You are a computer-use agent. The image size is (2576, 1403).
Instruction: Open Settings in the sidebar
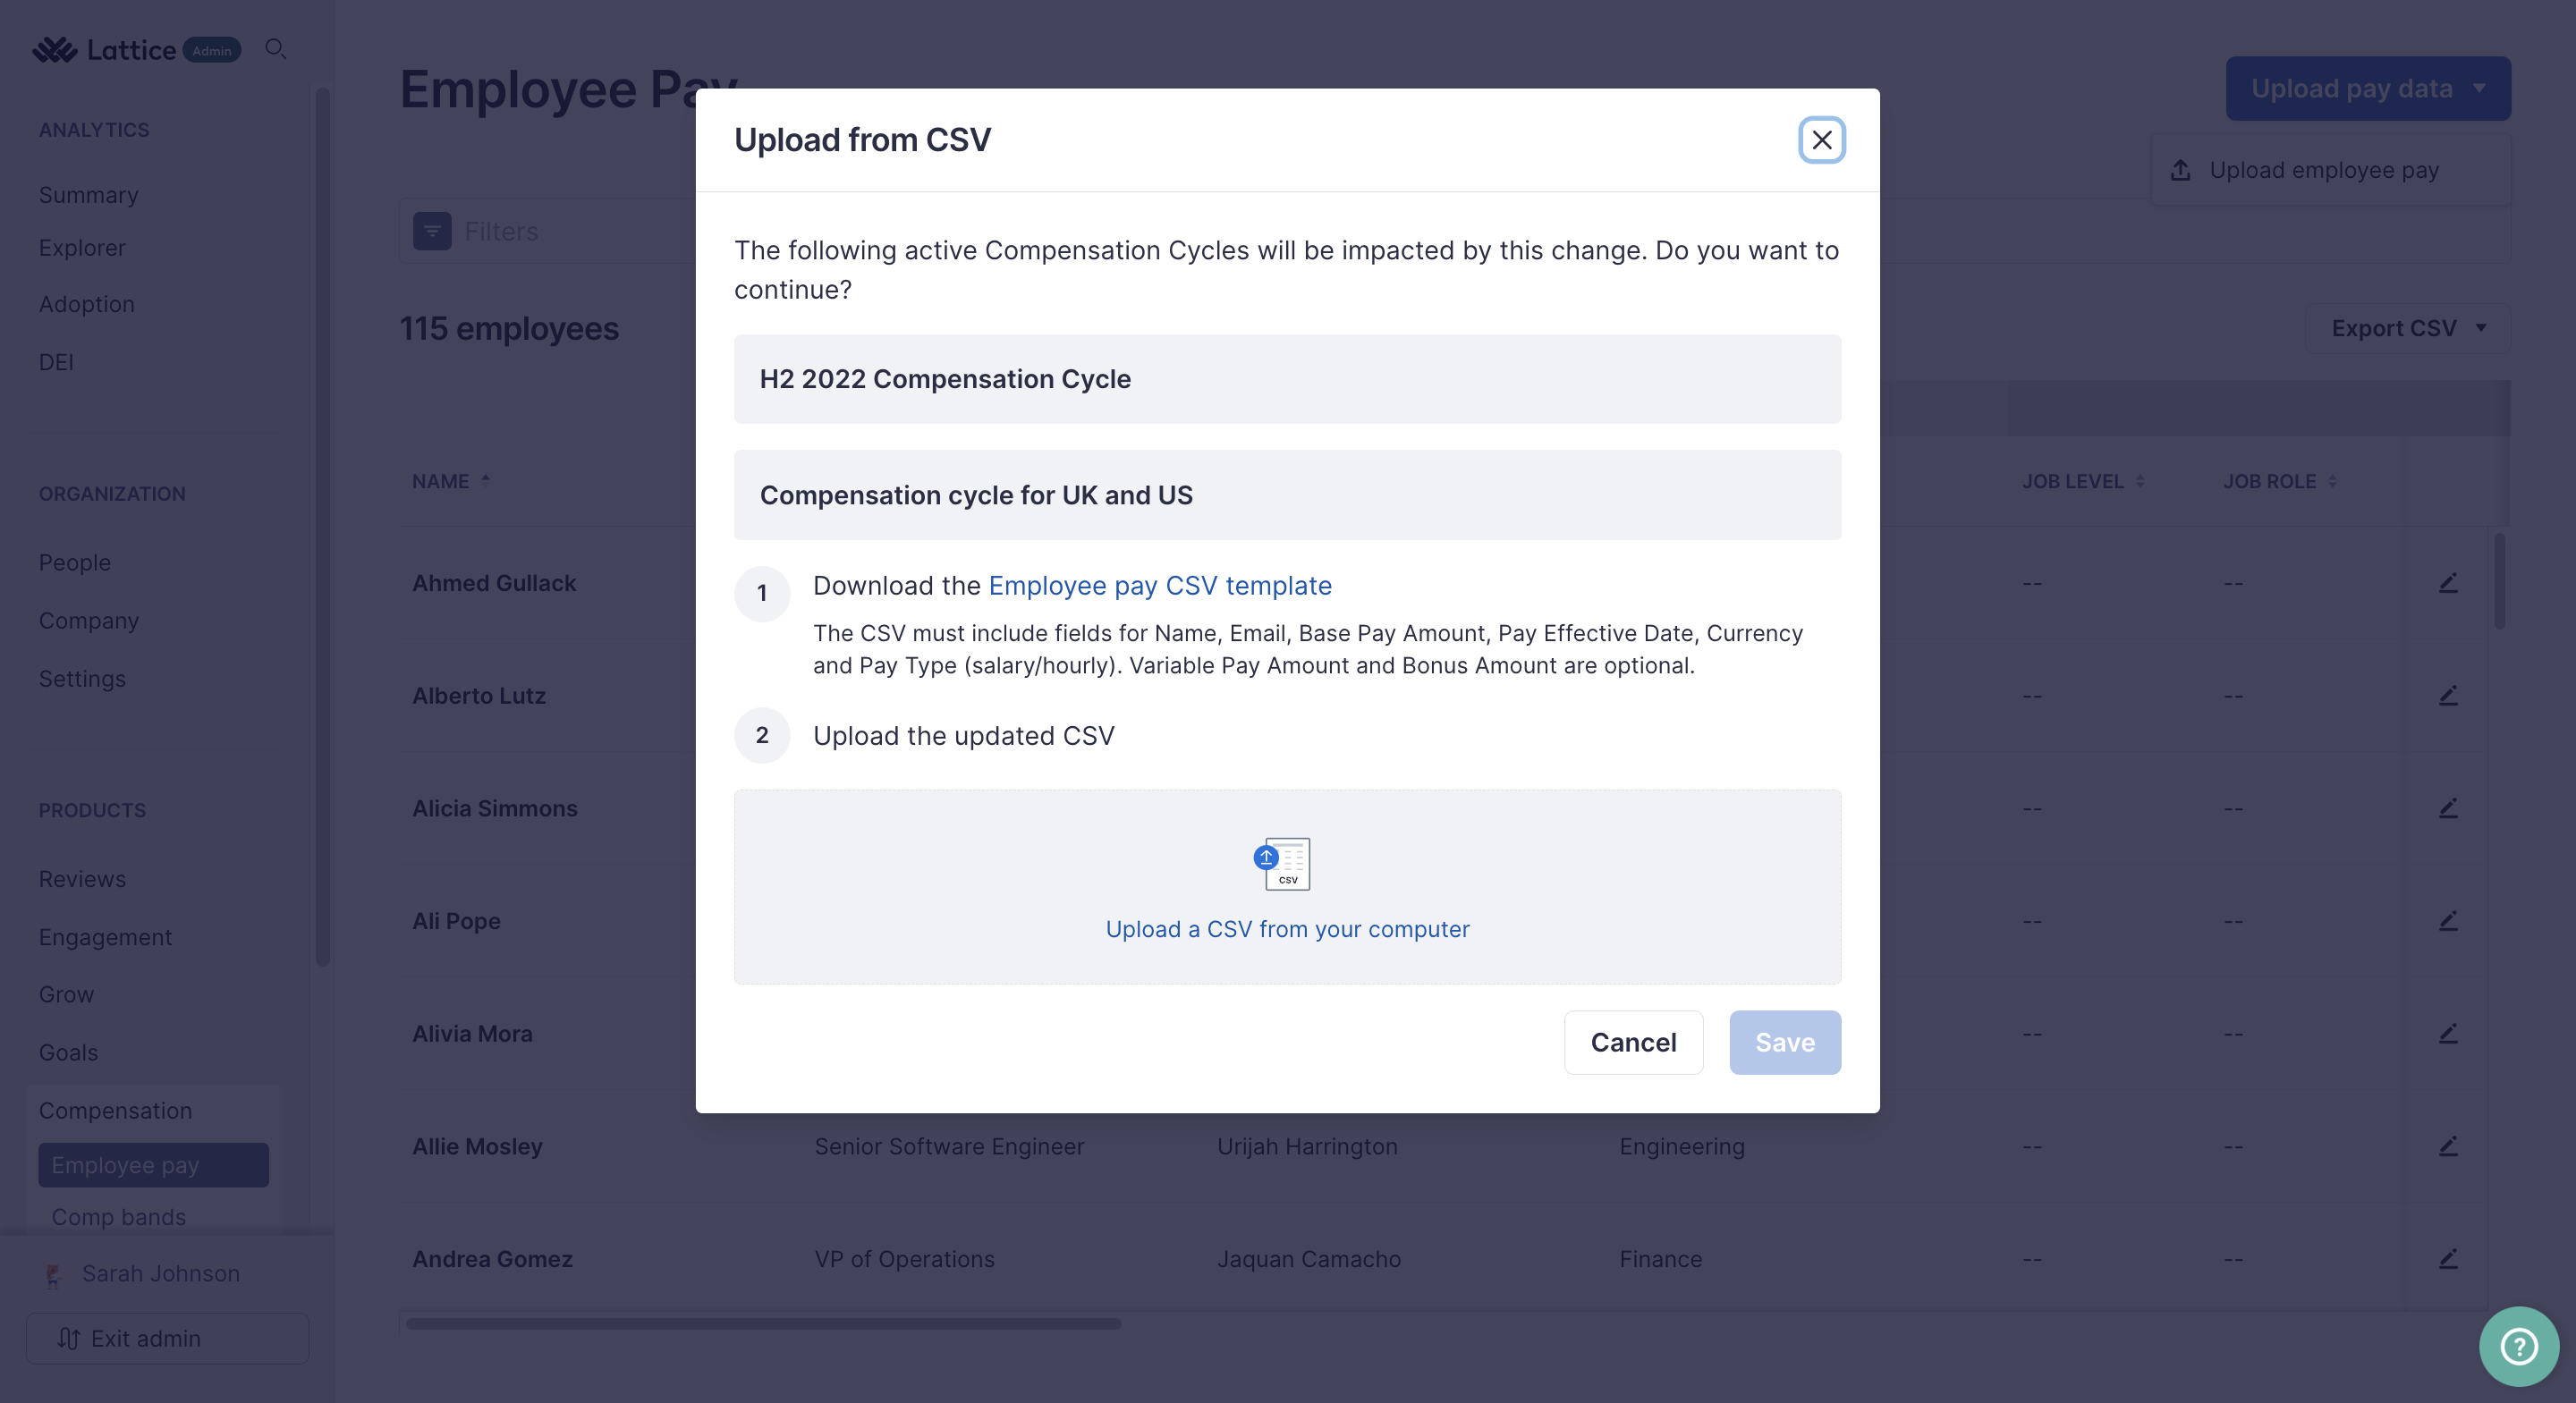82,678
